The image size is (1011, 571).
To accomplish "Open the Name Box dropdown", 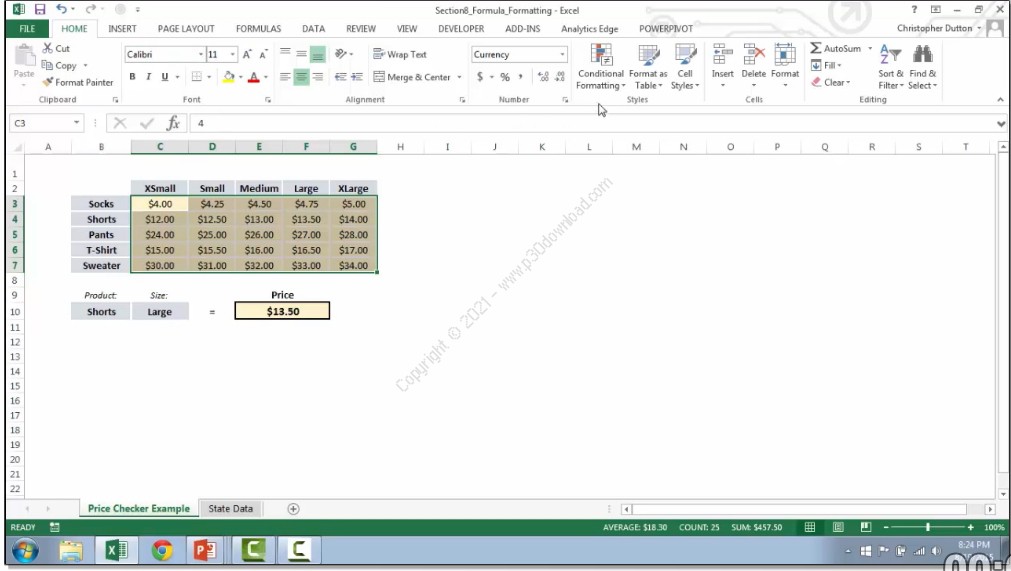I will [76, 122].
